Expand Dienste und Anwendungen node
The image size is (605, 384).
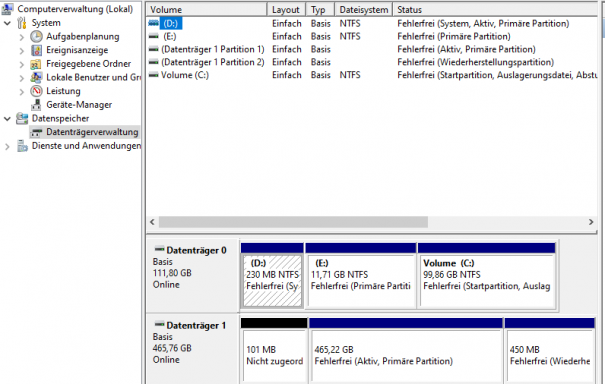7,146
